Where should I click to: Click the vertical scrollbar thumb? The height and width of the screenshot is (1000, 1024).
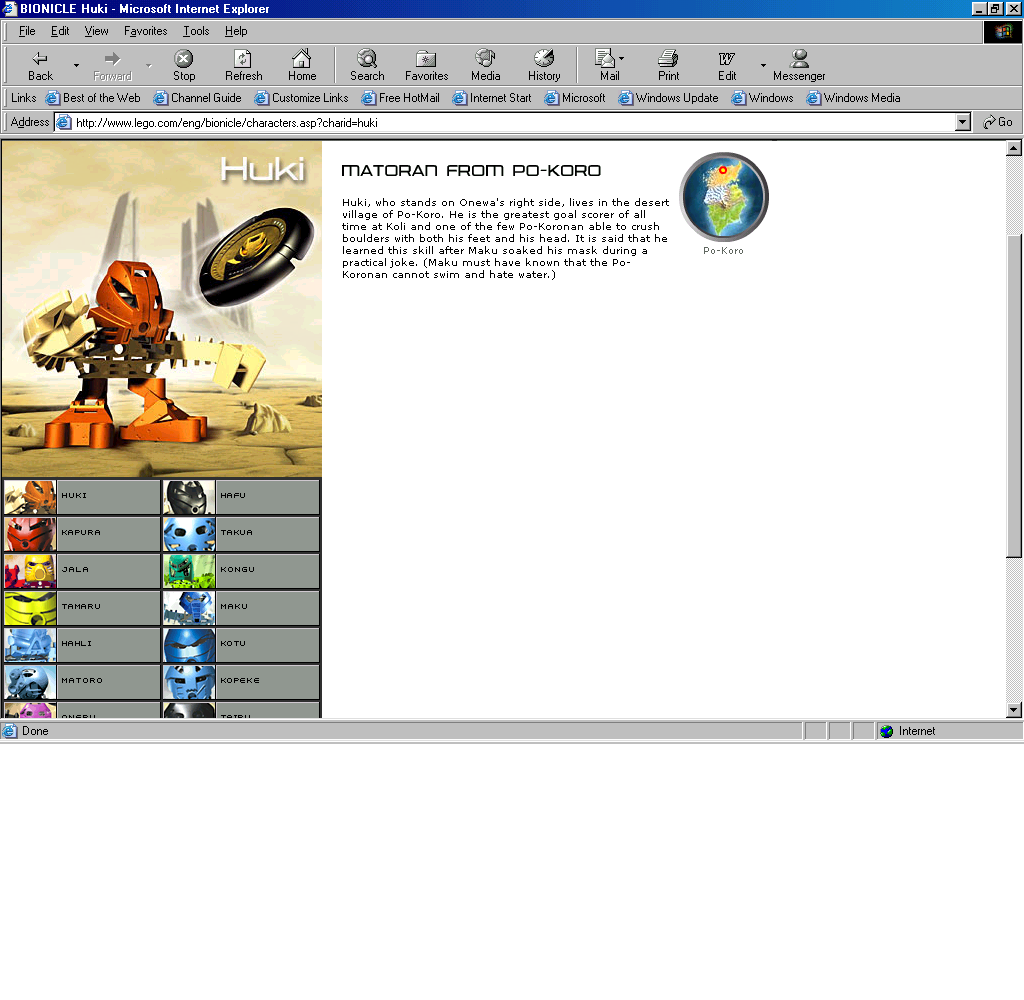click(x=1014, y=395)
